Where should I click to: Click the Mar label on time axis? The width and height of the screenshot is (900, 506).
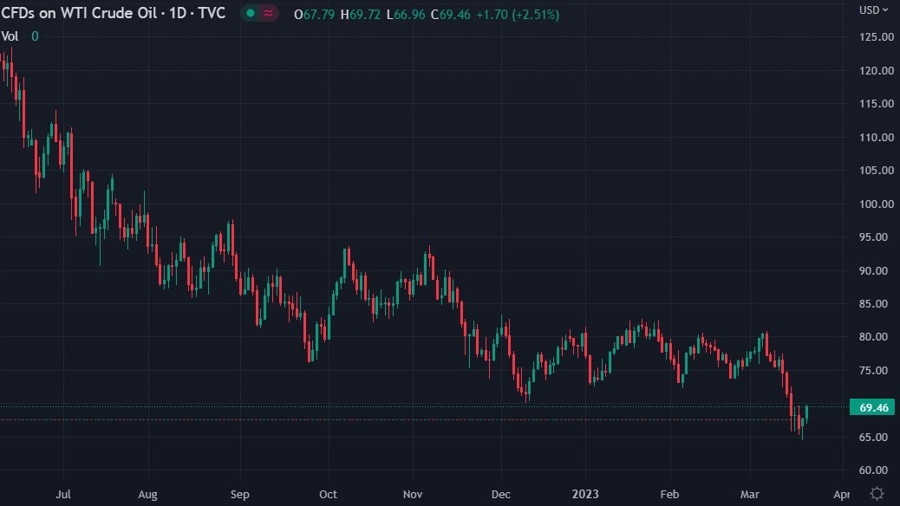750,494
